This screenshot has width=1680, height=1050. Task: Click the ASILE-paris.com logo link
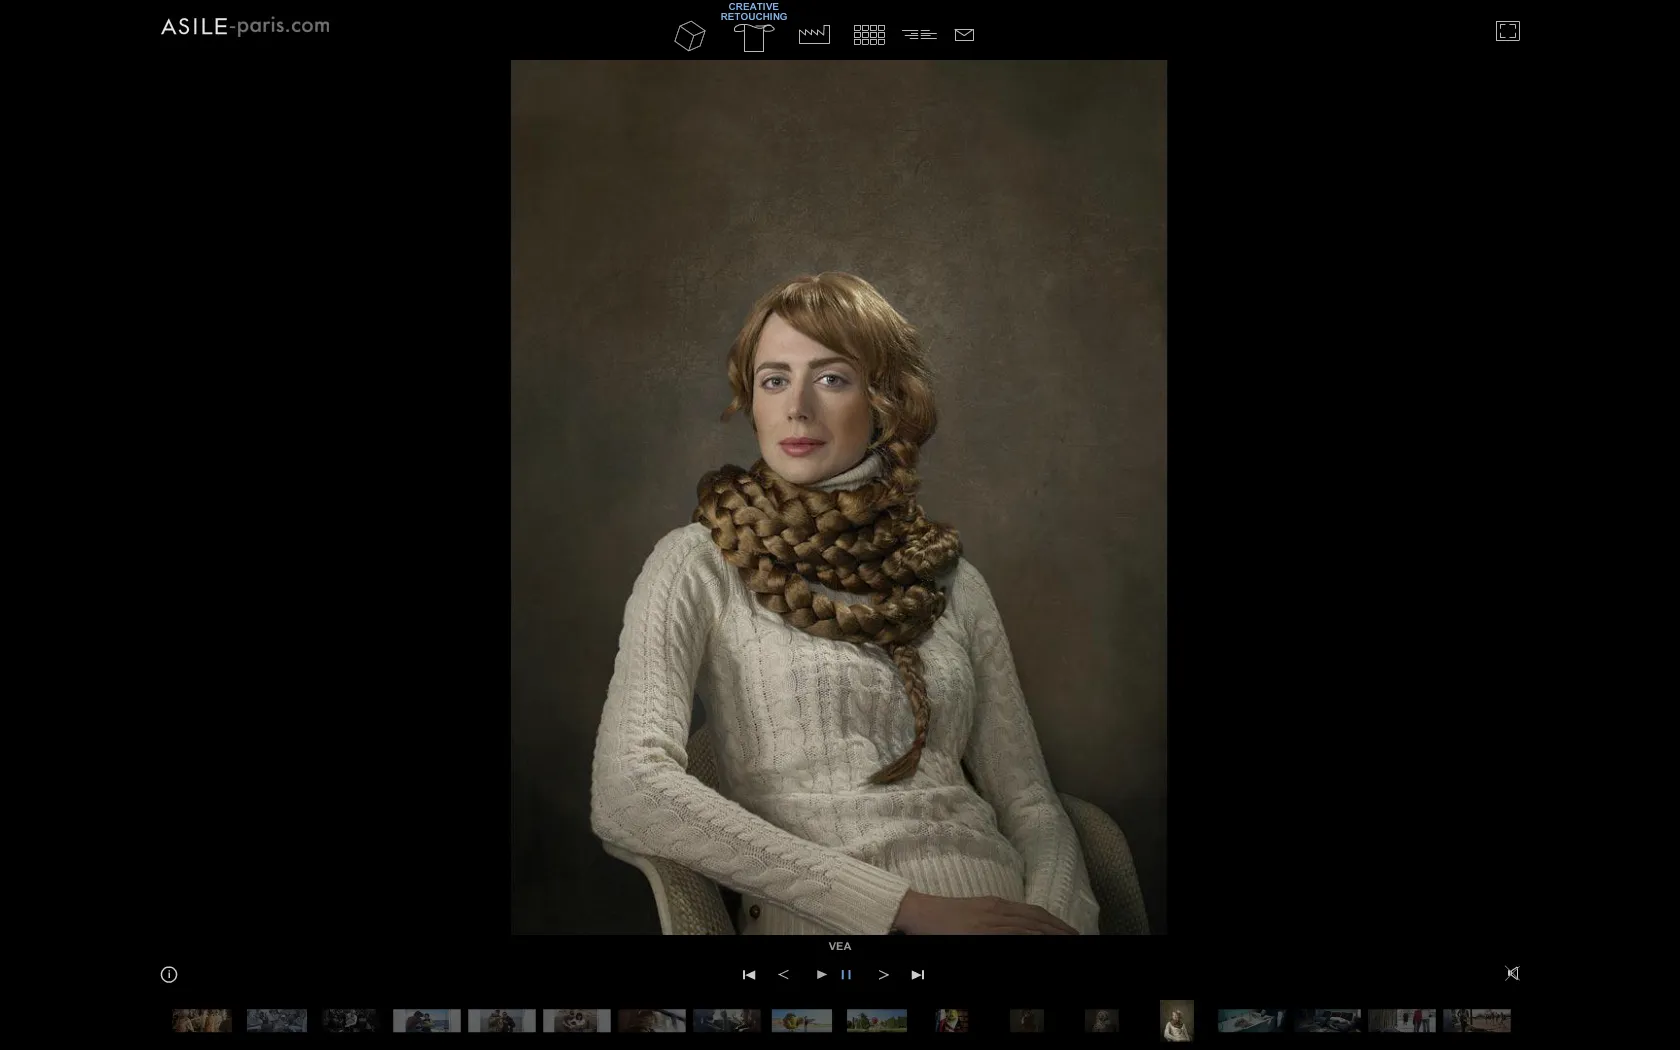point(245,27)
